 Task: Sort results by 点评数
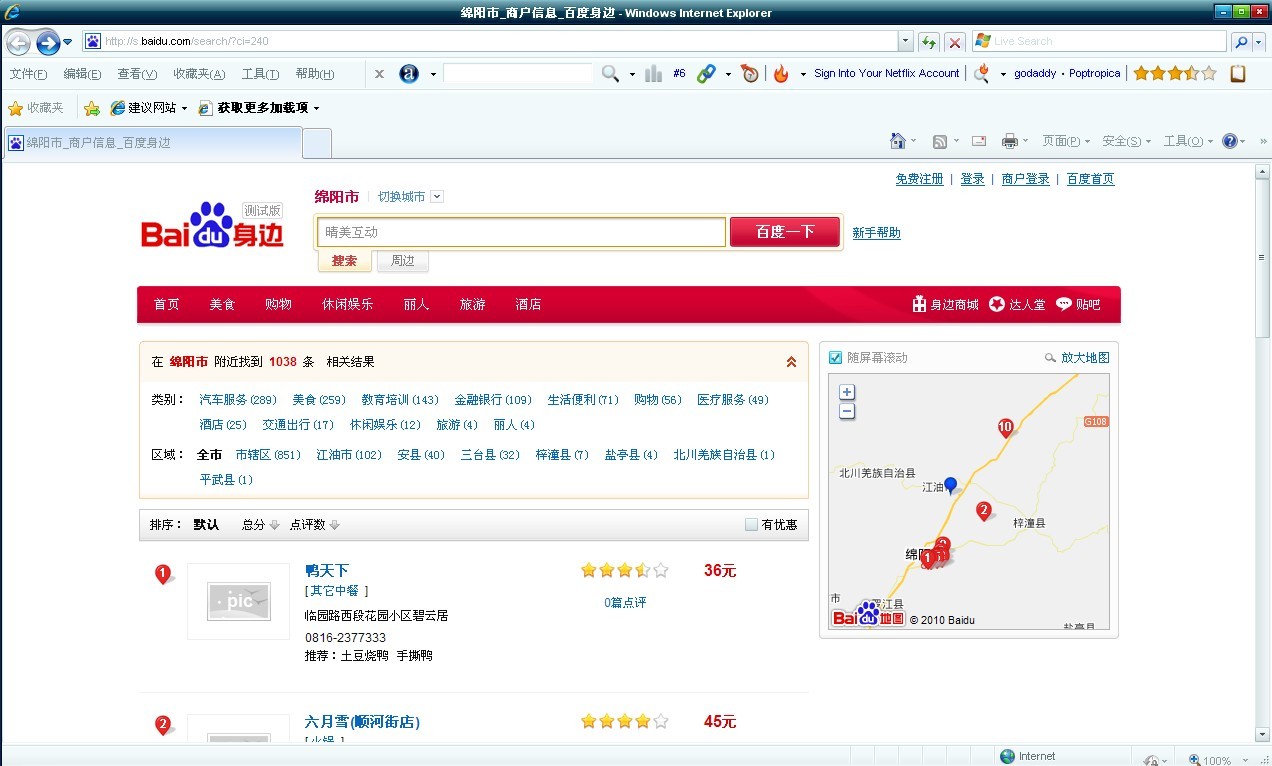315,525
